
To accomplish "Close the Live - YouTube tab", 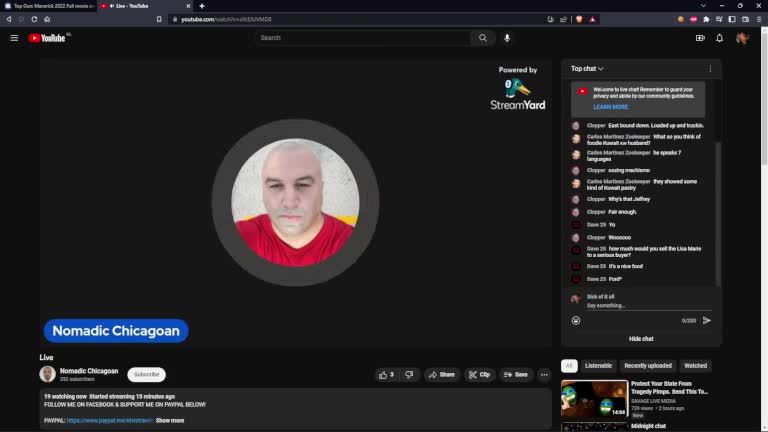I will pyautogui.click(x=188, y=6).
